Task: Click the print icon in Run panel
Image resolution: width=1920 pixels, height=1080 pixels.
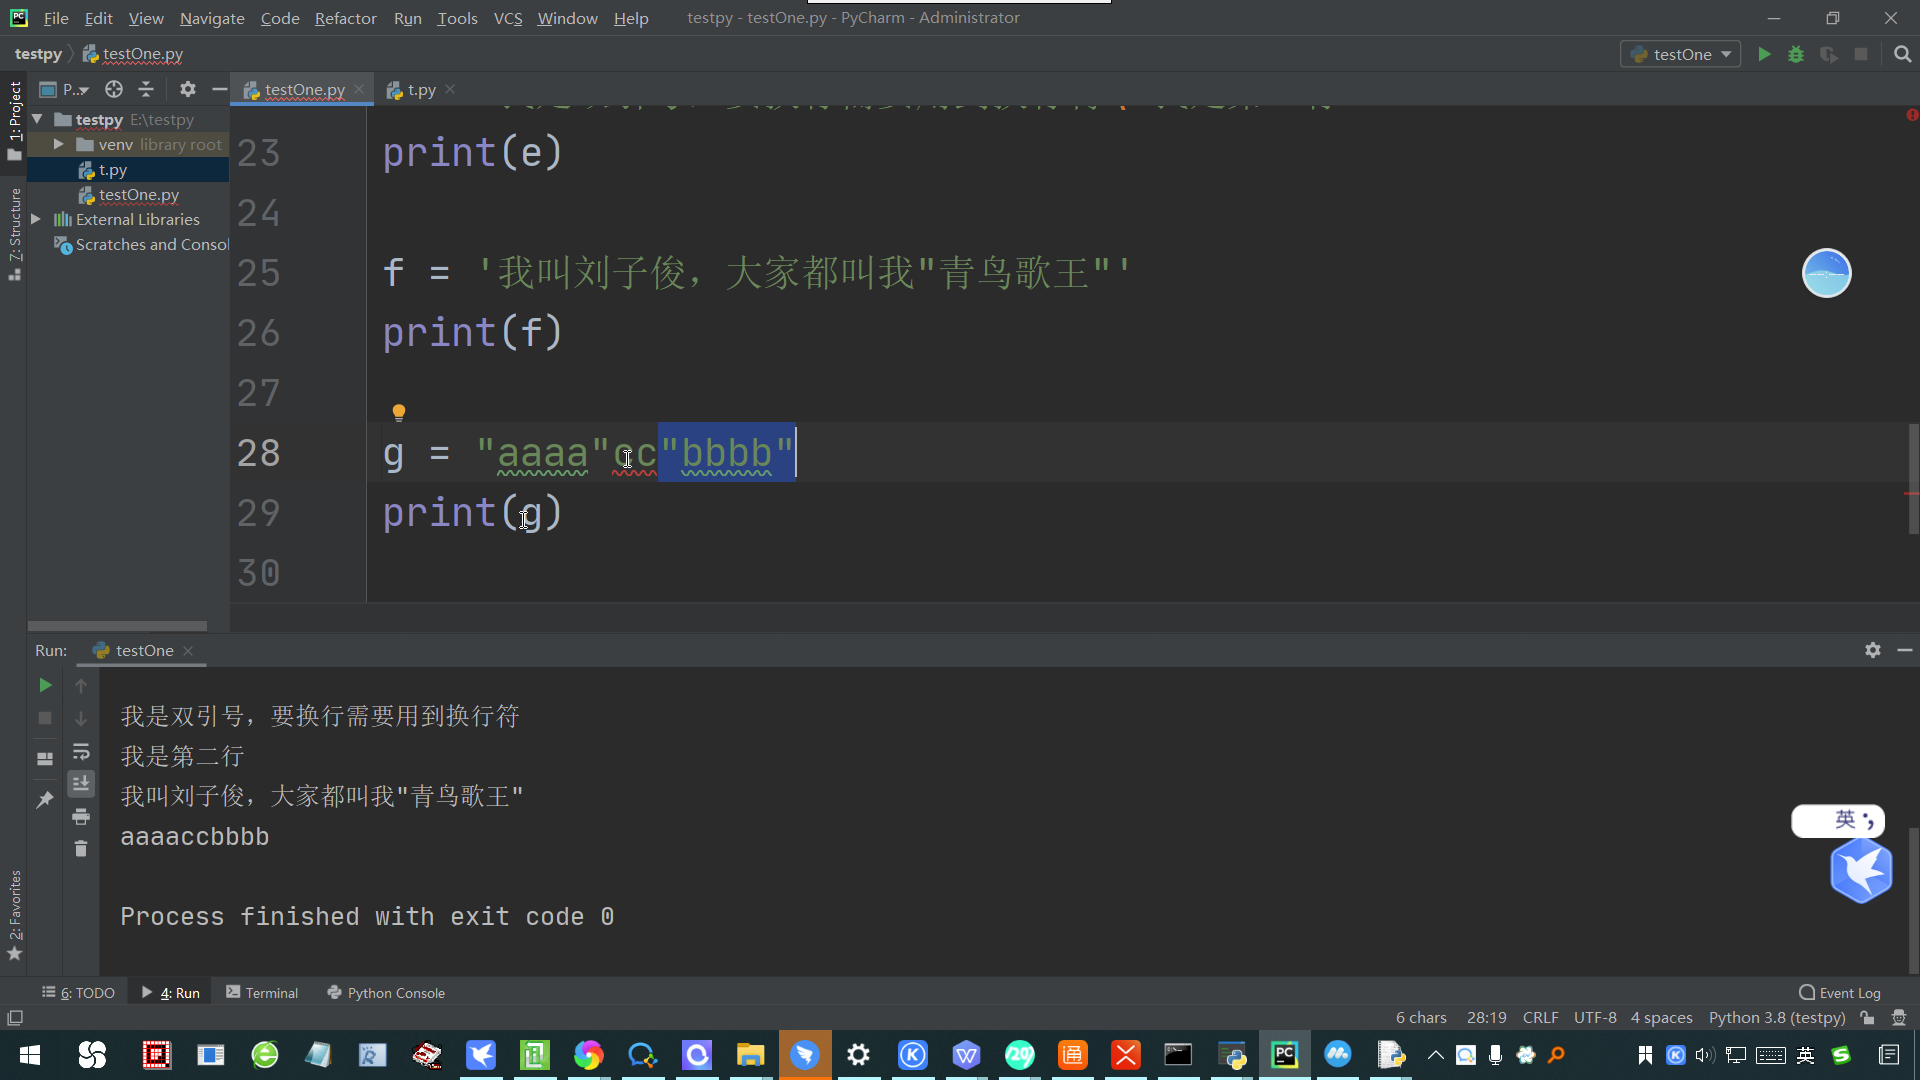Action: pyautogui.click(x=81, y=817)
